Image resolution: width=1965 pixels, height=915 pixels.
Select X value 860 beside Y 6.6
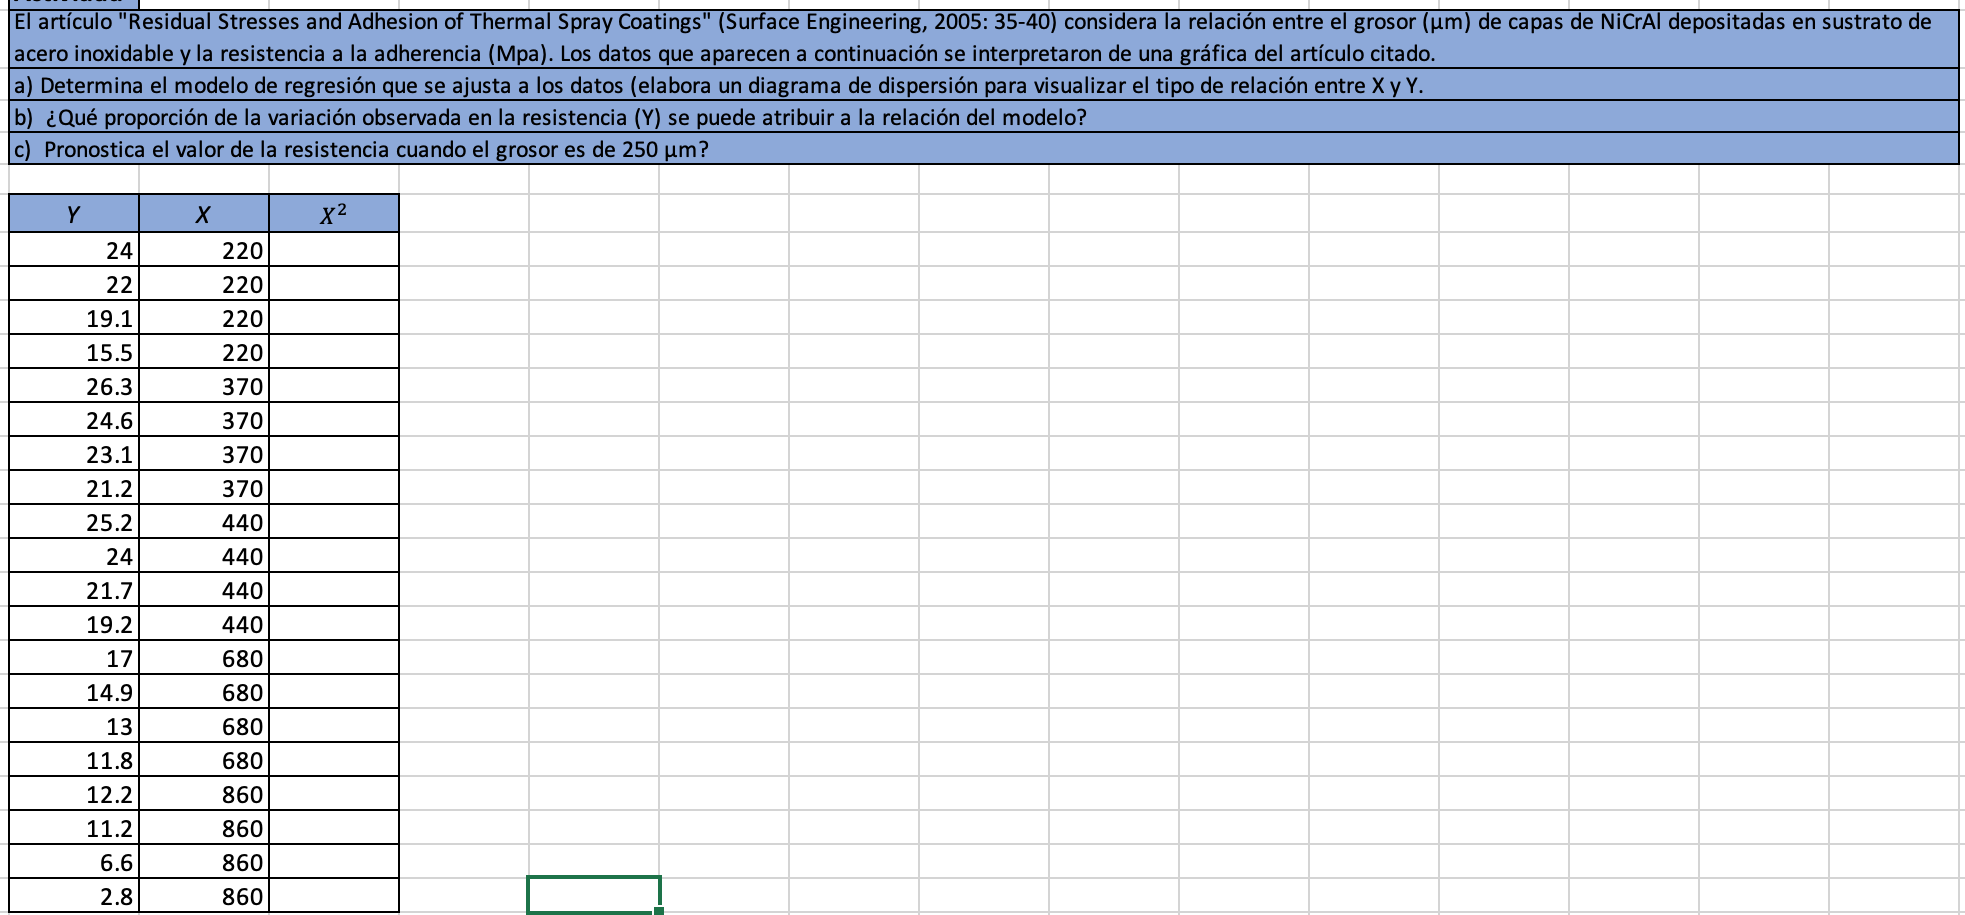[x=204, y=862]
